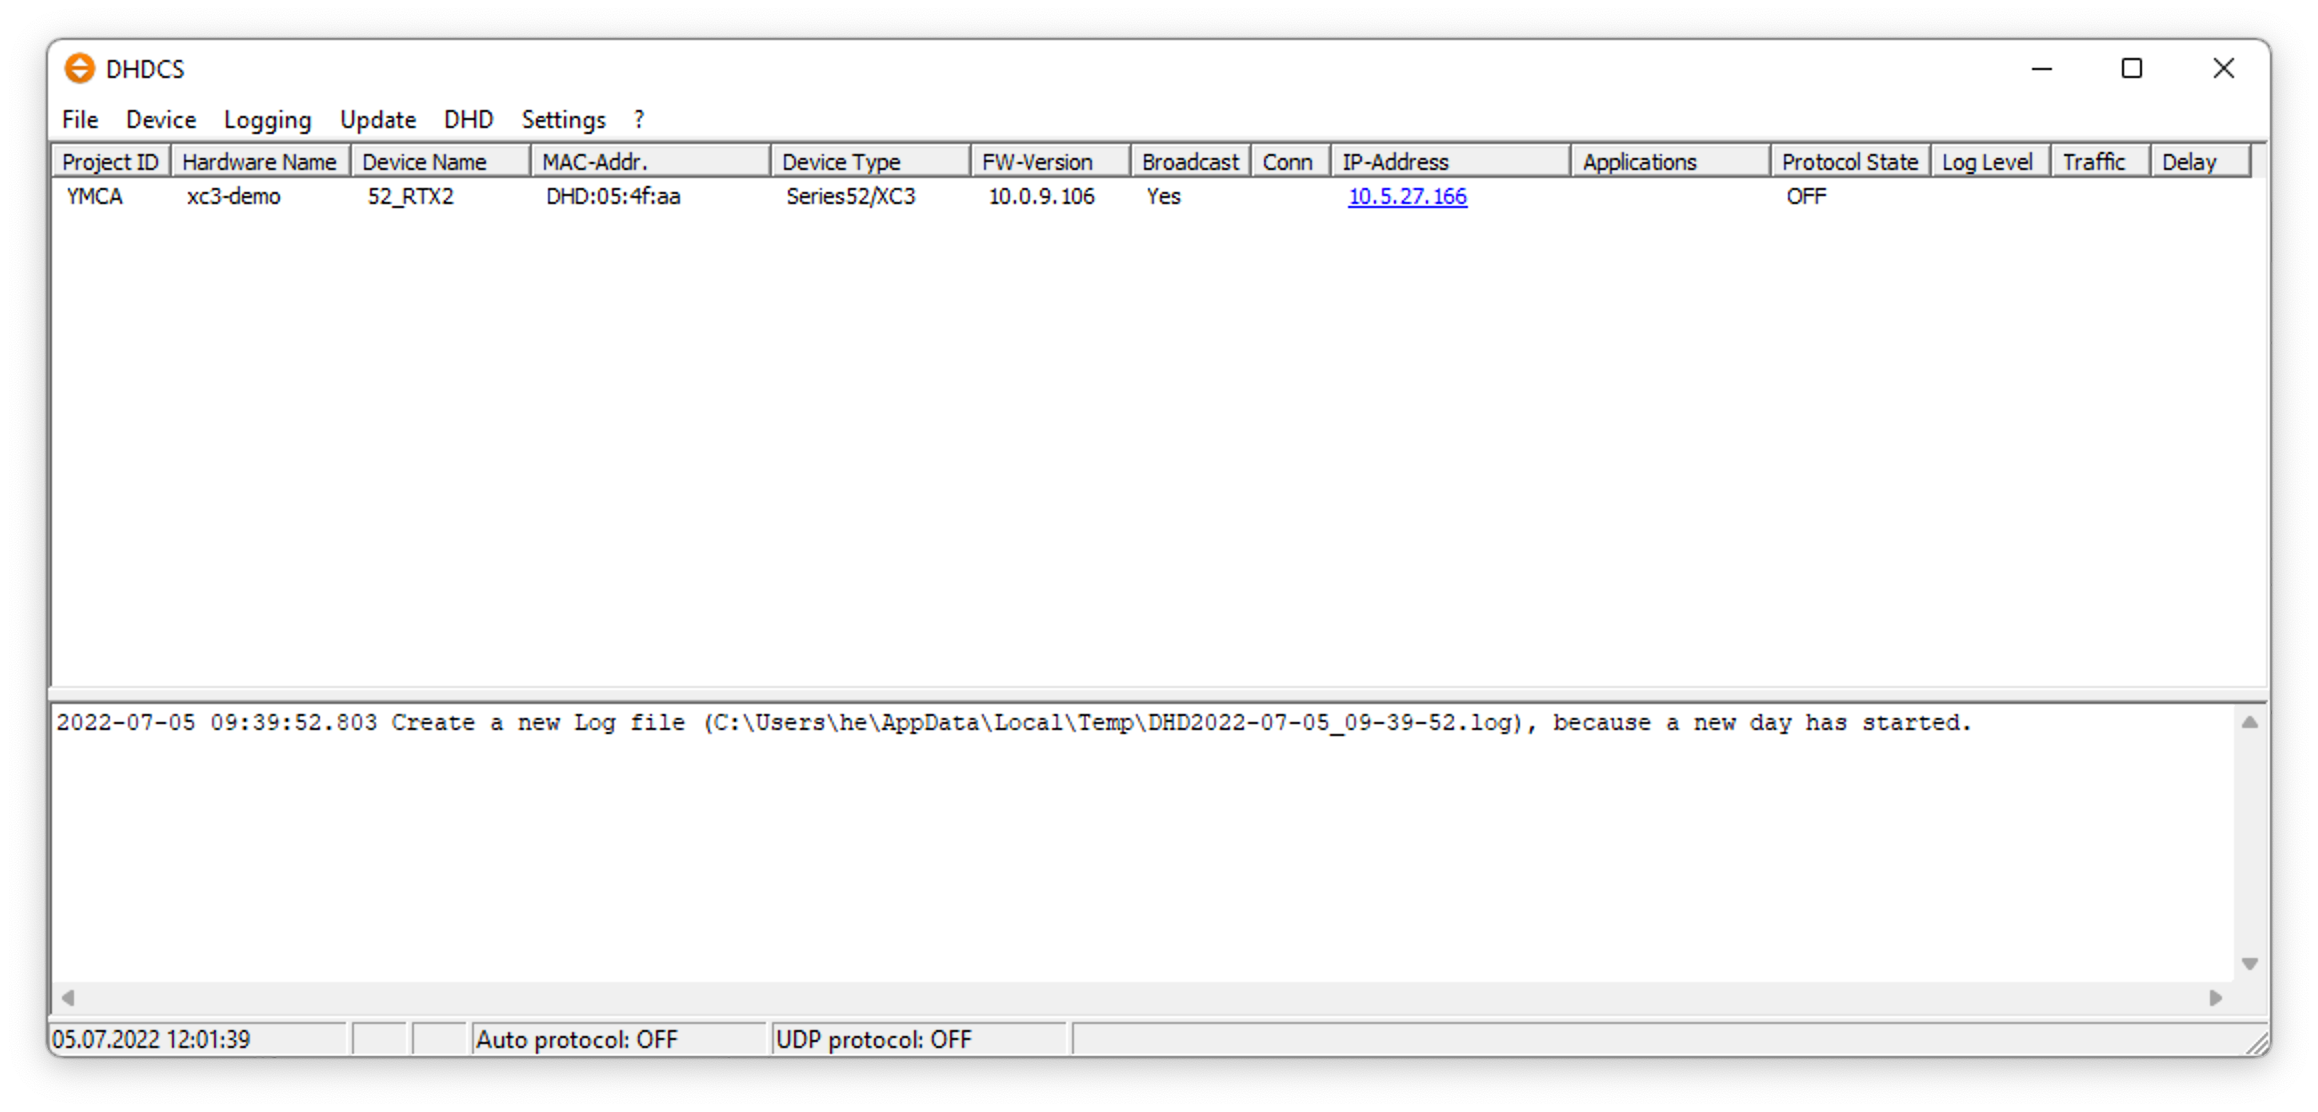
Task: Click the Auto protocol: OFF status field
Action: [x=618, y=1040]
